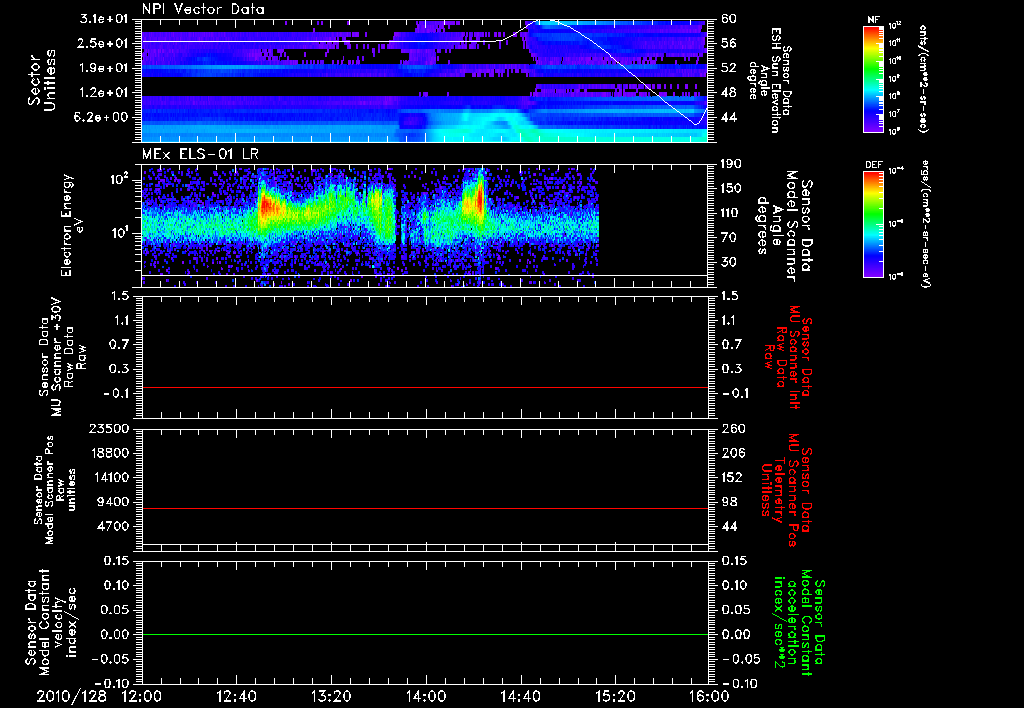Click the red line in the scanner position panel
Viewport: 1024px width, 708px height.
424,508
